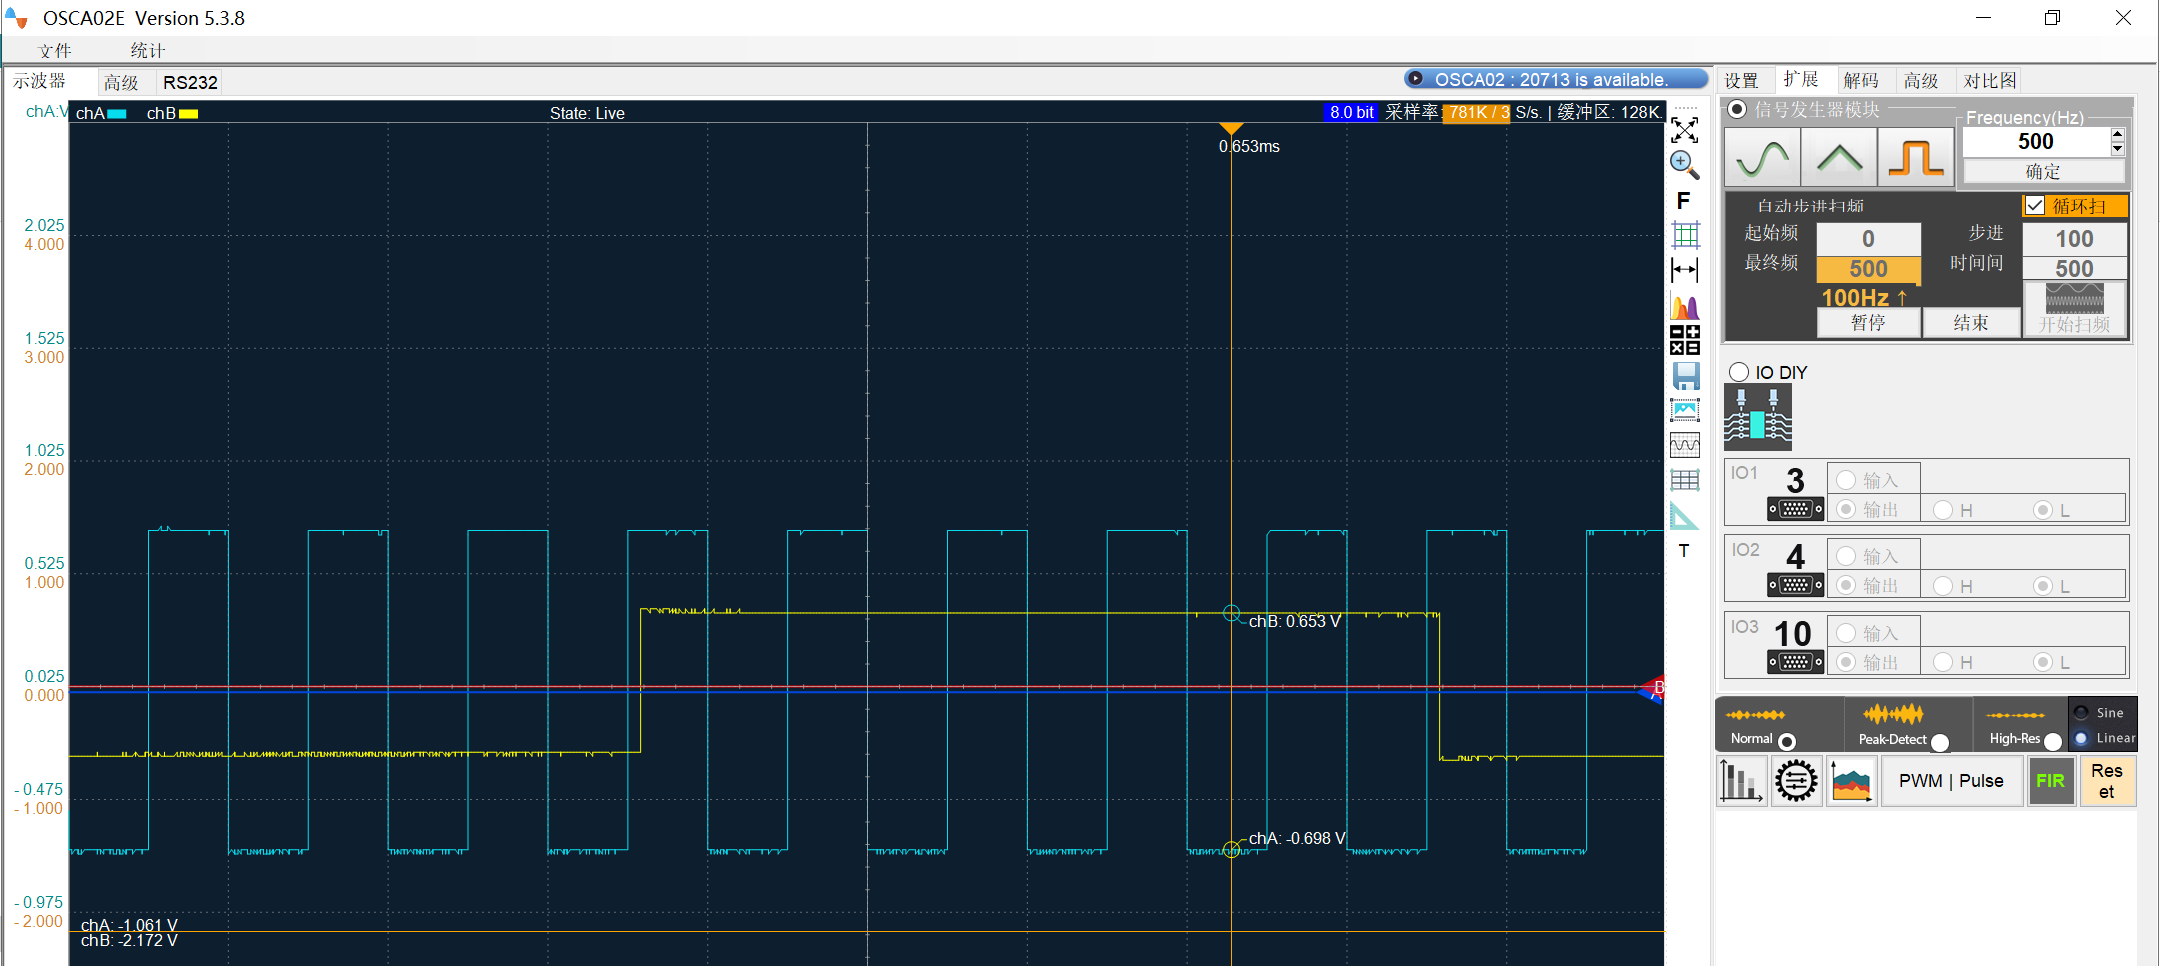The height and width of the screenshot is (966, 2160).
Task: Click the sine waveform view icon
Action: tap(1685, 445)
